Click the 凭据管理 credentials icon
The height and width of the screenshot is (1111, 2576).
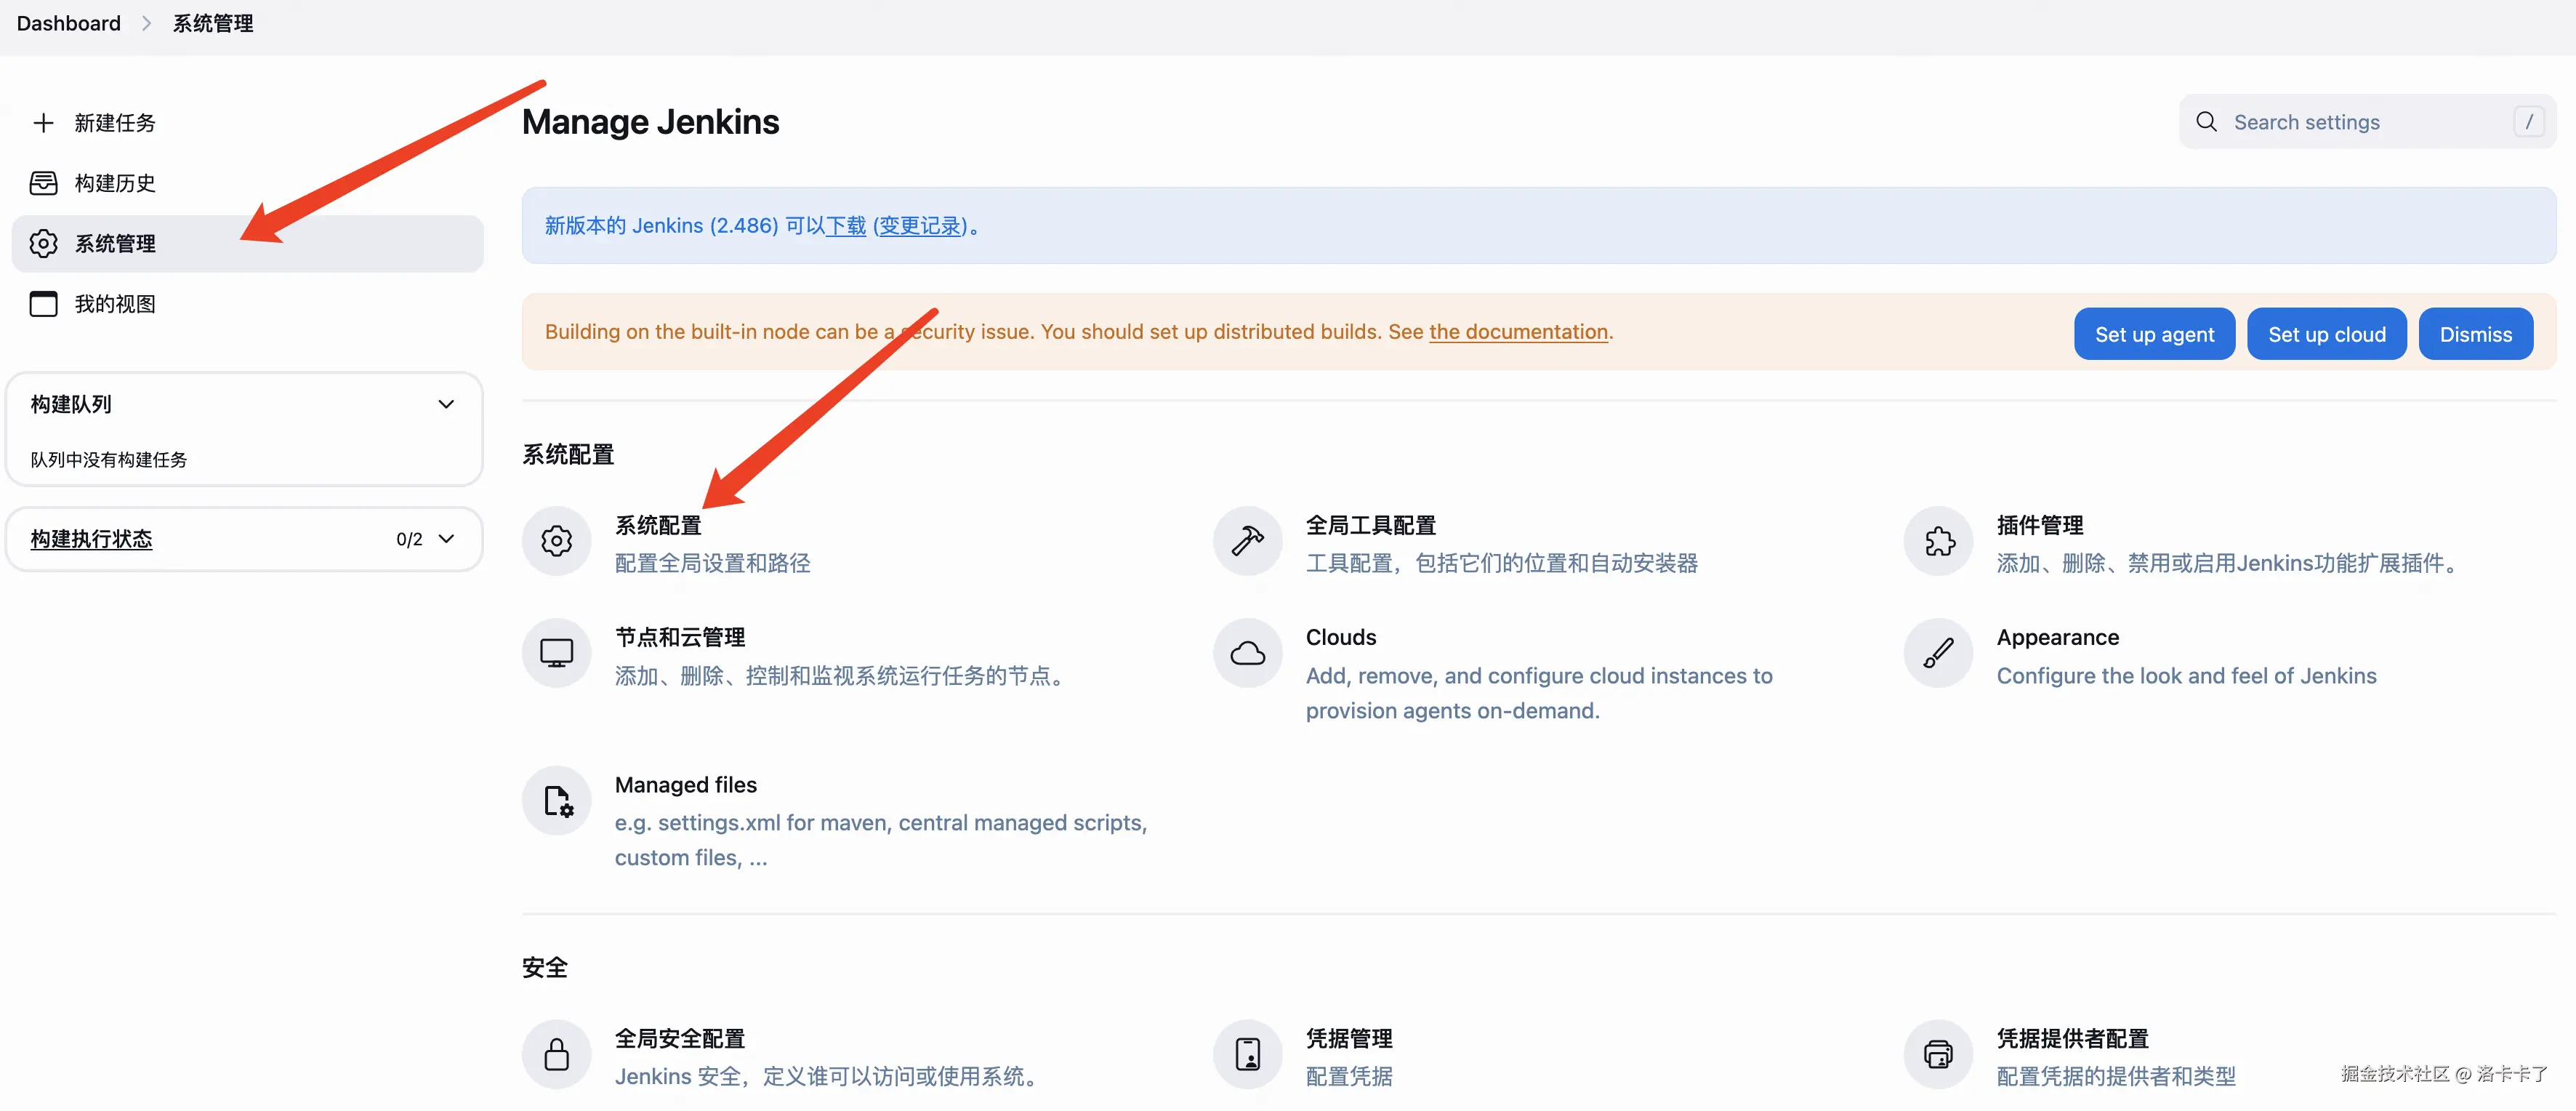[1247, 1054]
